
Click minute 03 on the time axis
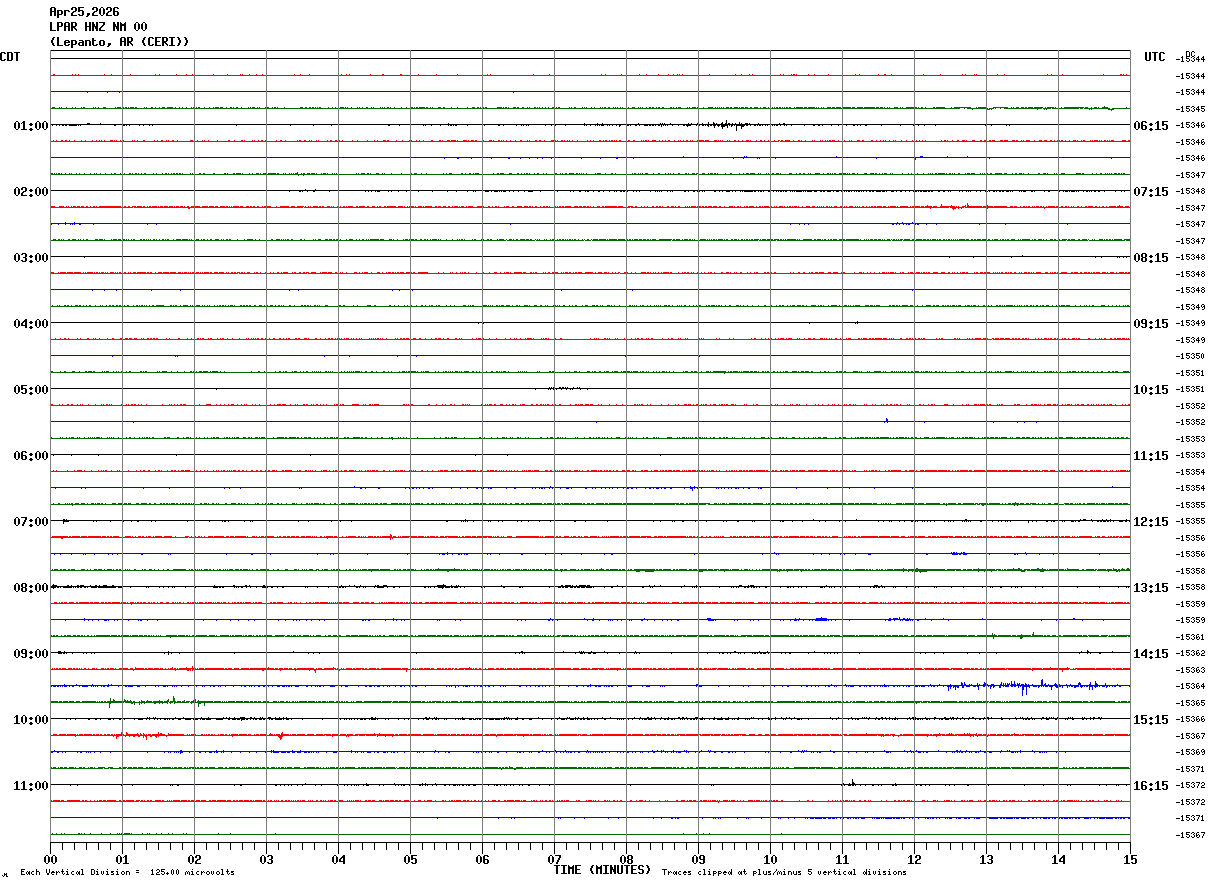[x=266, y=859]
